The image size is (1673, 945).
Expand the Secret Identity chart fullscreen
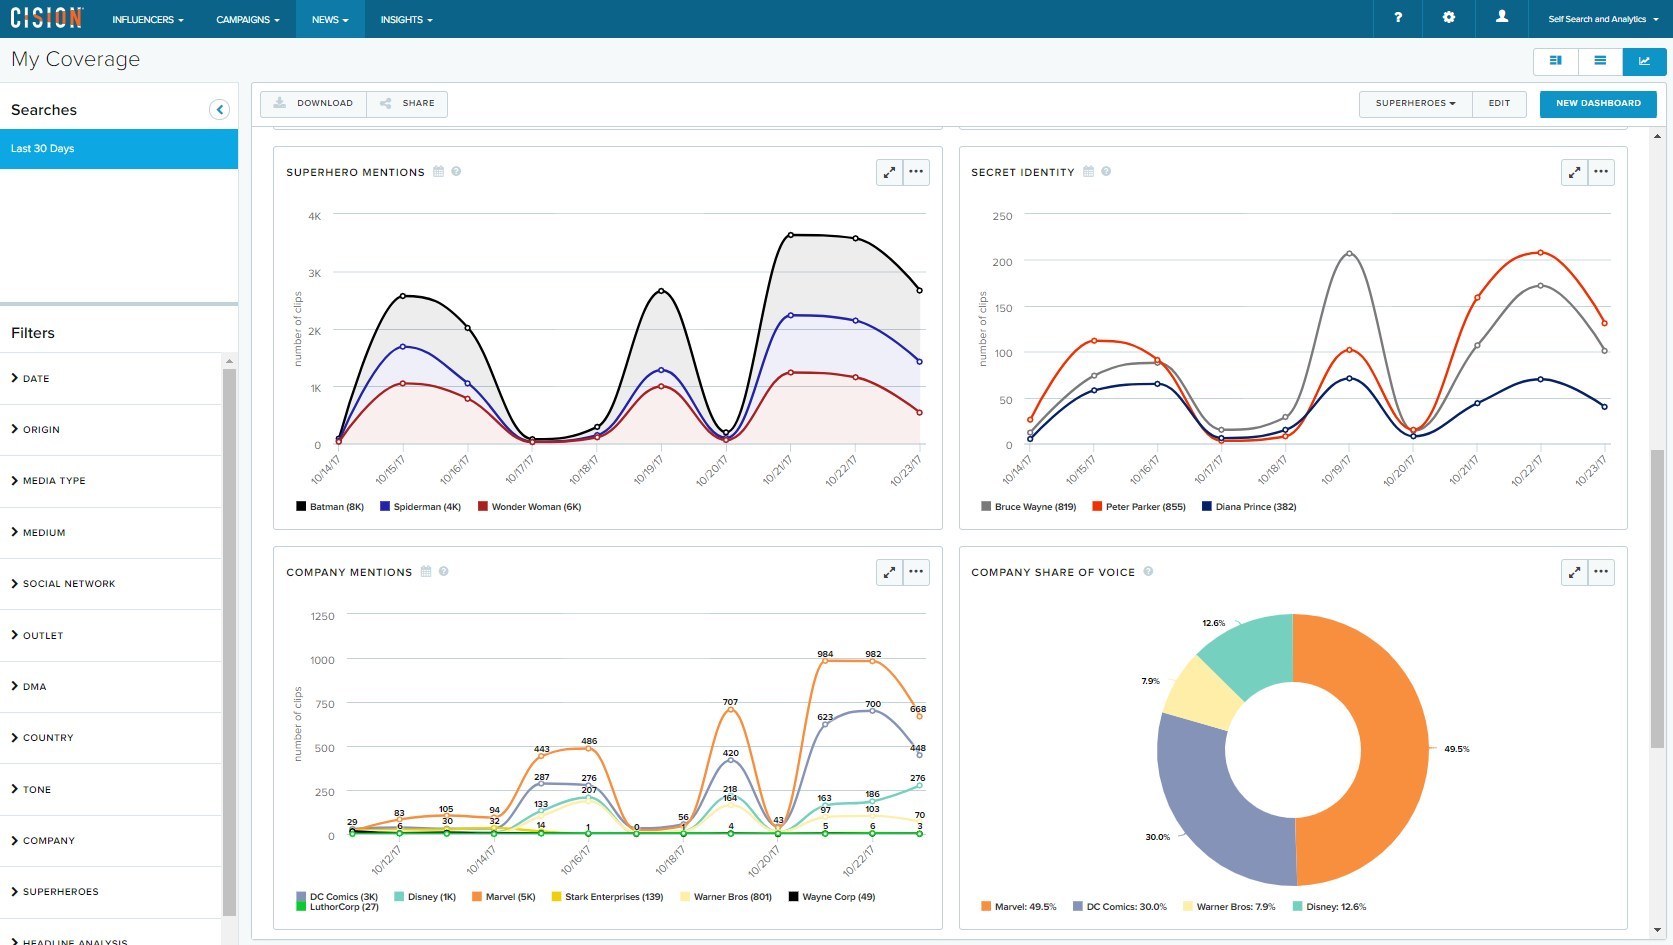tap(1574, 172)
